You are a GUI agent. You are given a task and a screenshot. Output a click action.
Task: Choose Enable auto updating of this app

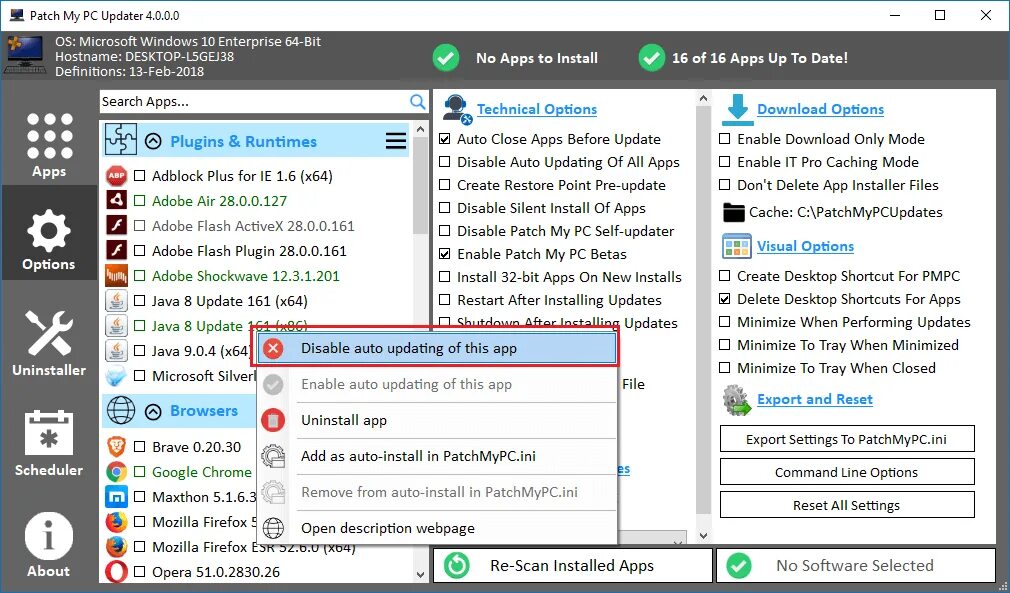pyautogui.click(x=437, y=384)
